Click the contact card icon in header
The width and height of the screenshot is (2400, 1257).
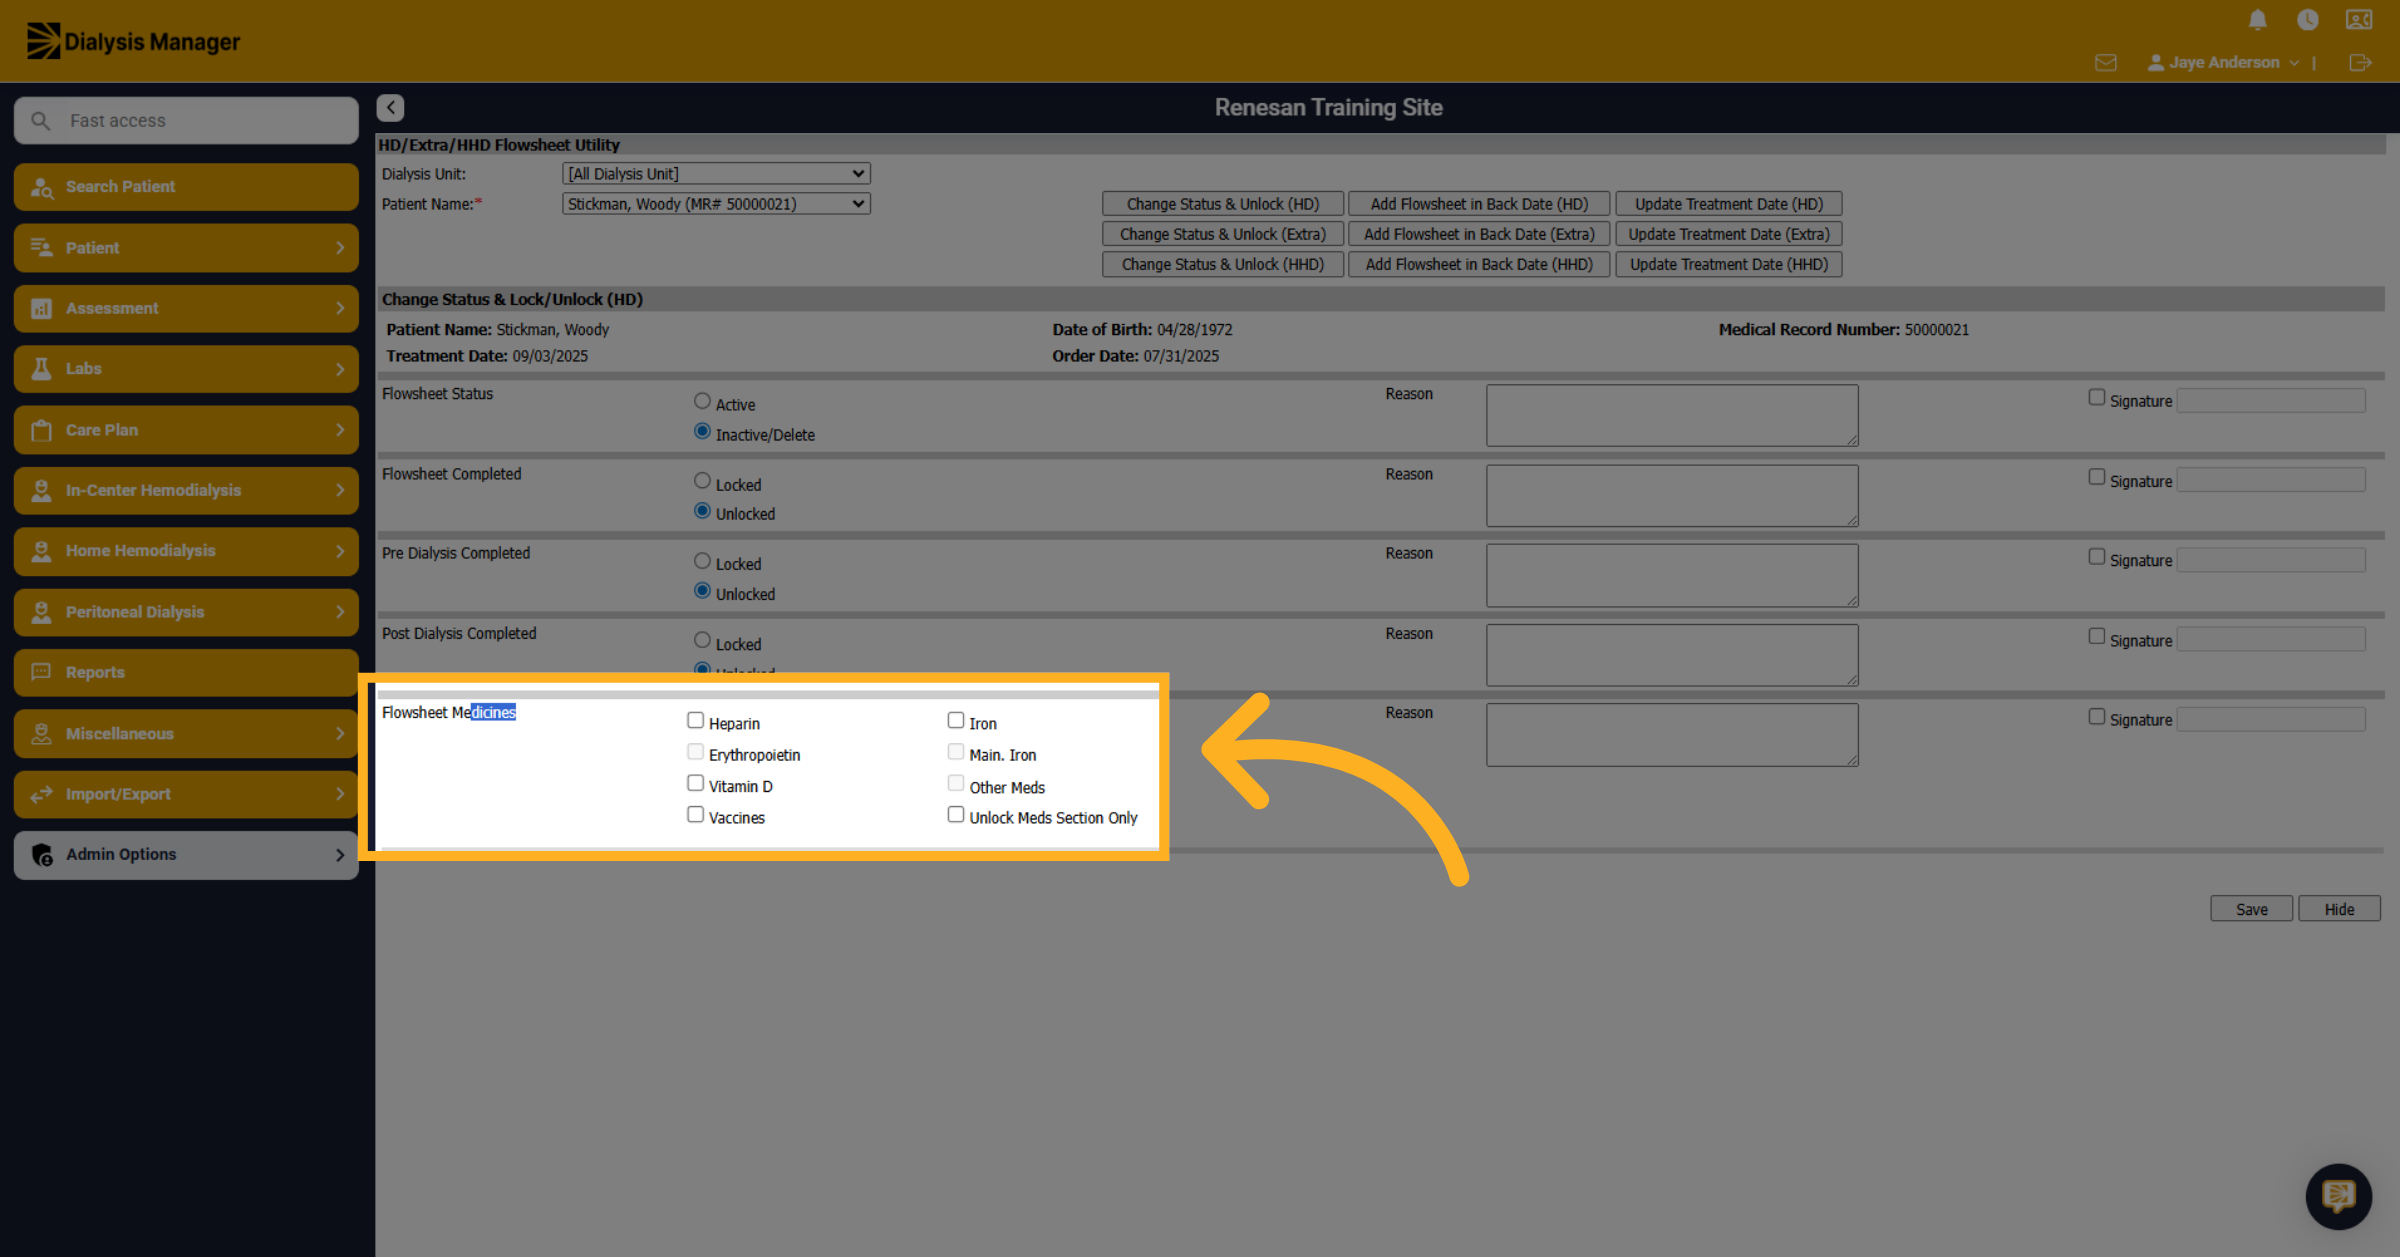(2359, 20)
